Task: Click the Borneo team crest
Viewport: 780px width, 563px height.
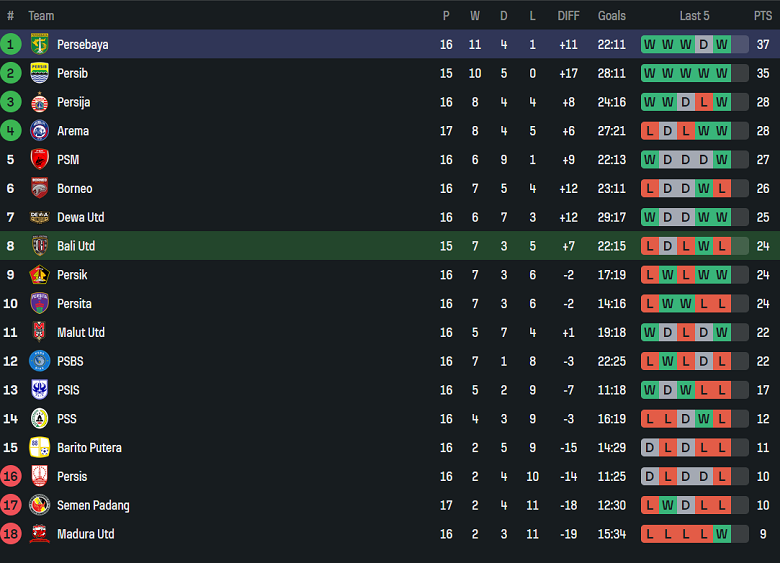Action: tap(40, 188)
